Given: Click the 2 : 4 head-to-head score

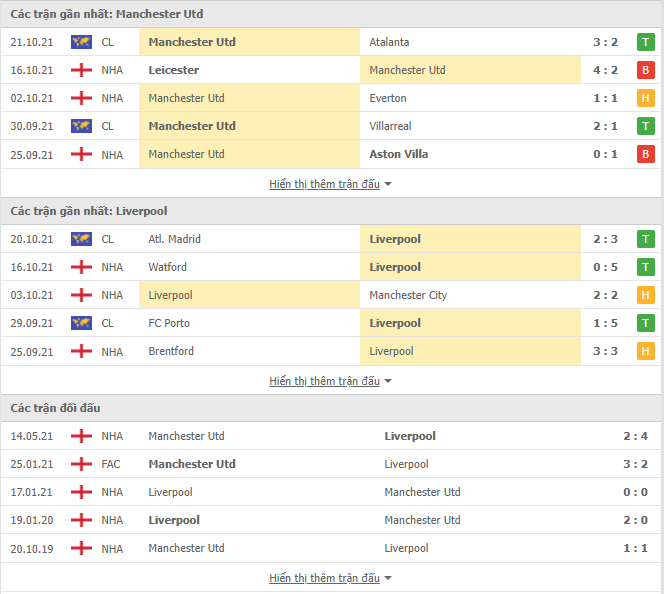Looking at the screenshot, I should pos(635,436).
